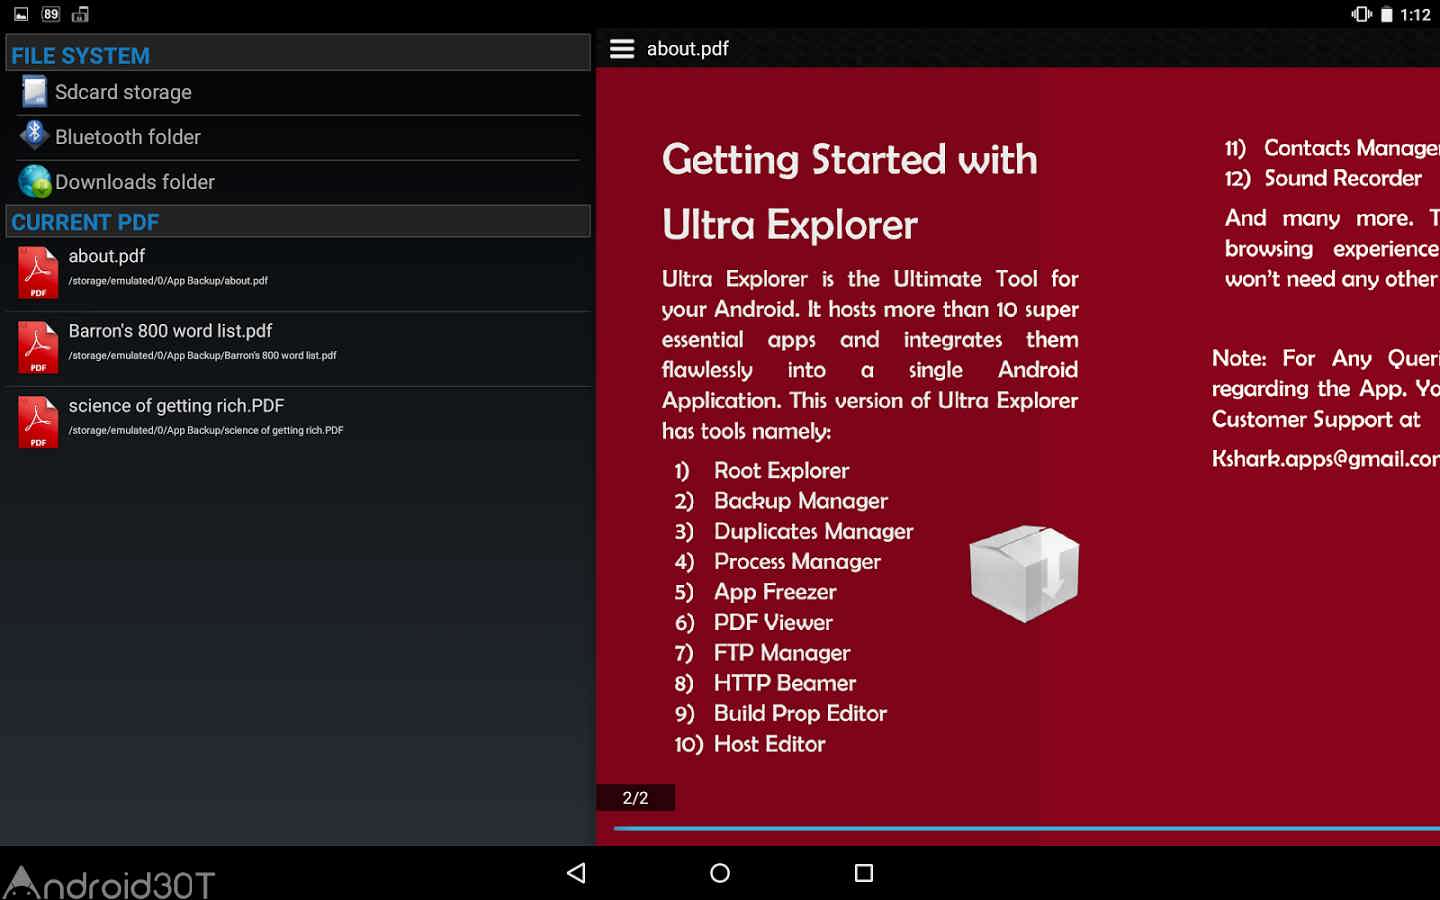Tap the package box image in the PDF

pyautogui.click(x=1024, y=573)
